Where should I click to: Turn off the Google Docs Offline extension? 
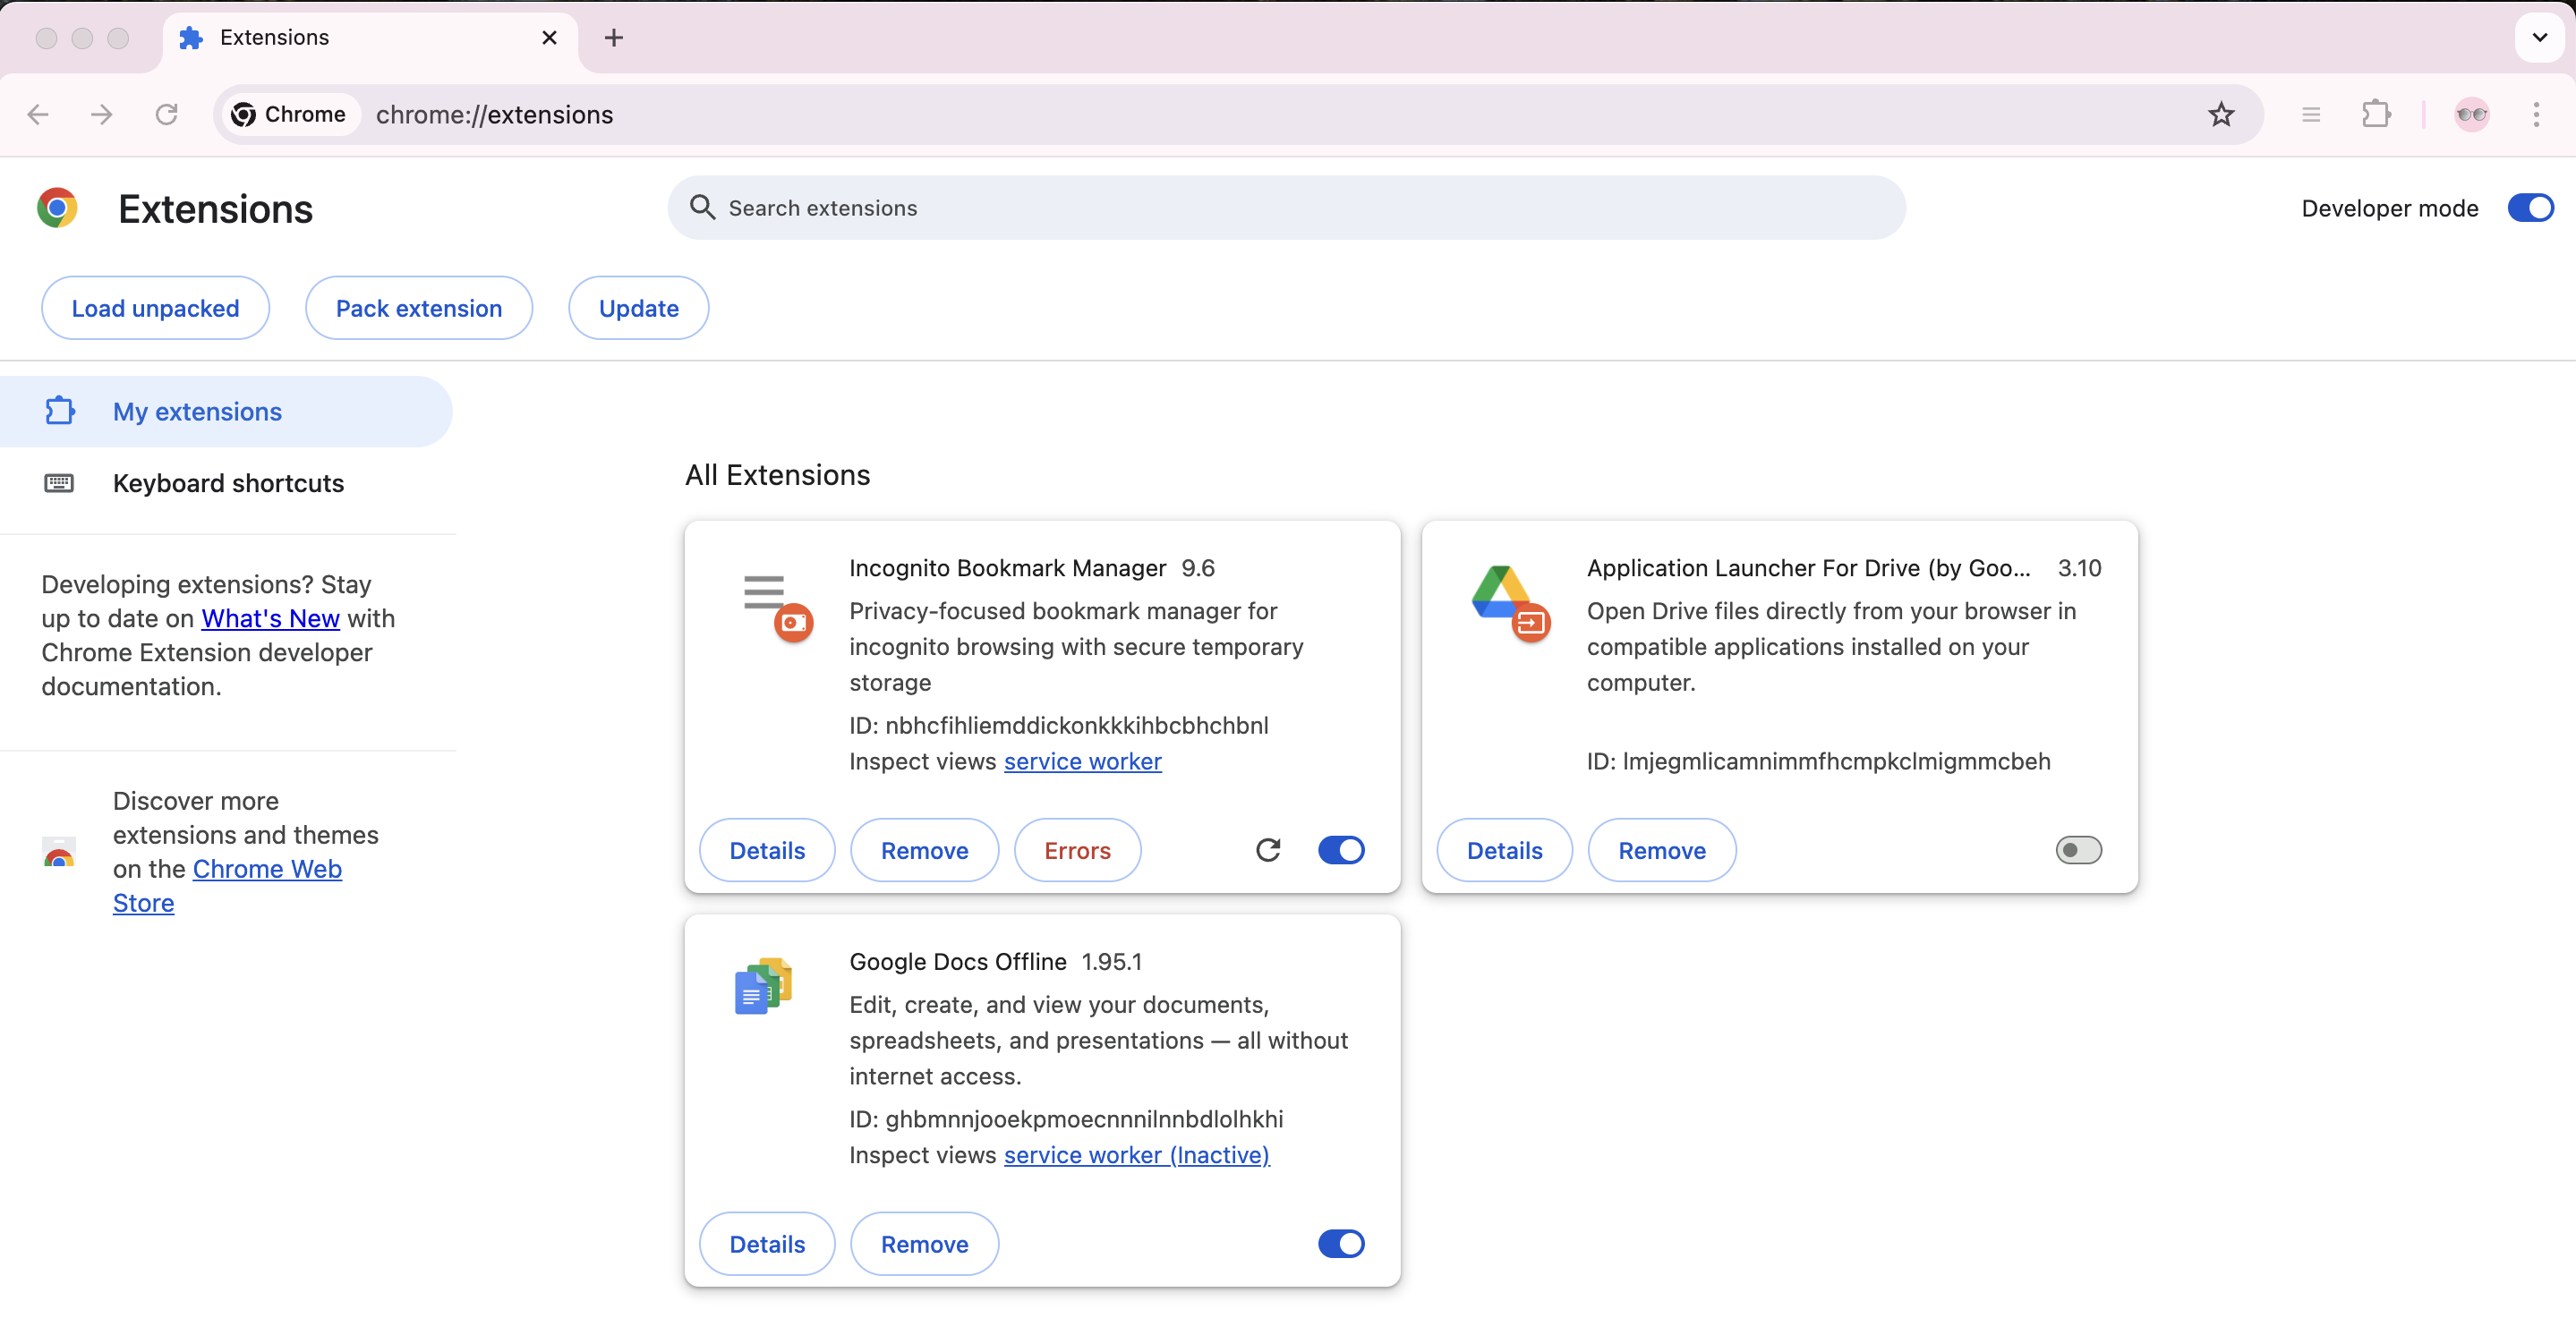coord(1341,1243)
